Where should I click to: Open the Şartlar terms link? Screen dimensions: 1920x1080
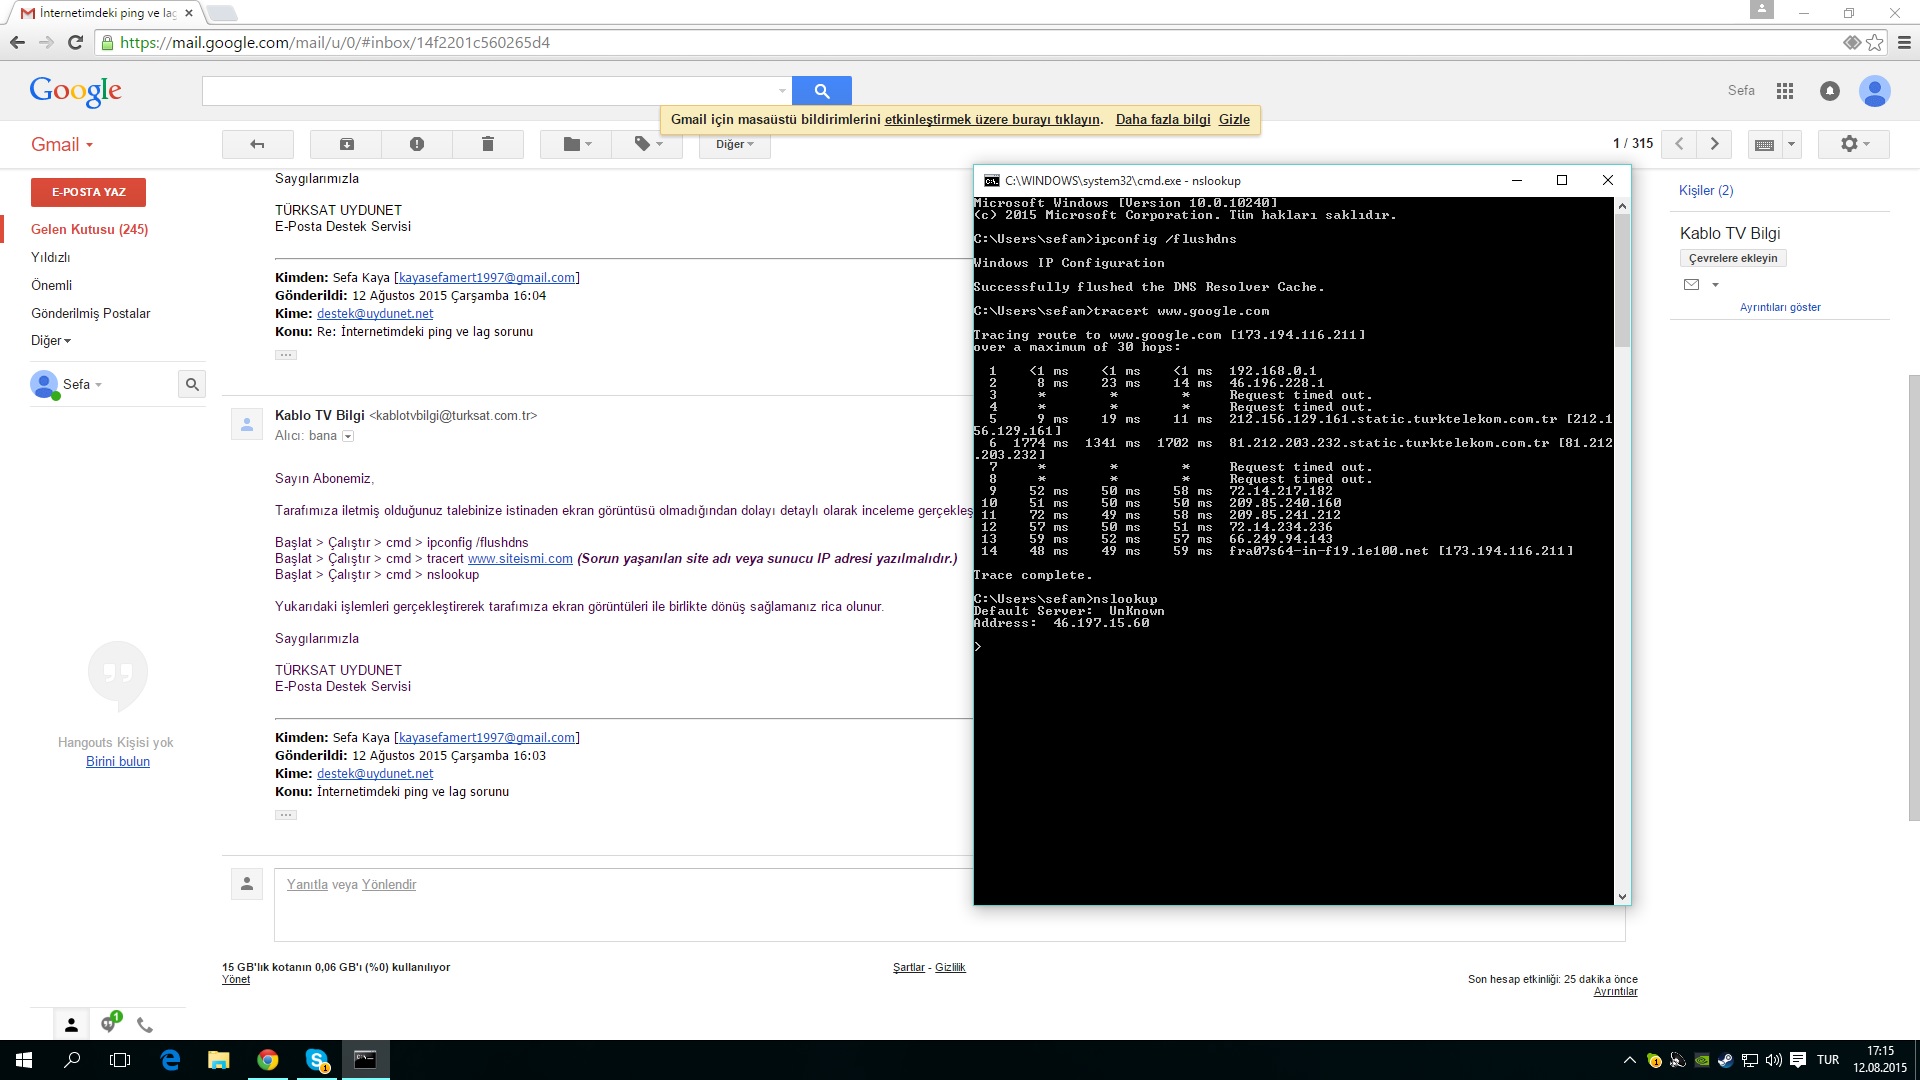909,968
